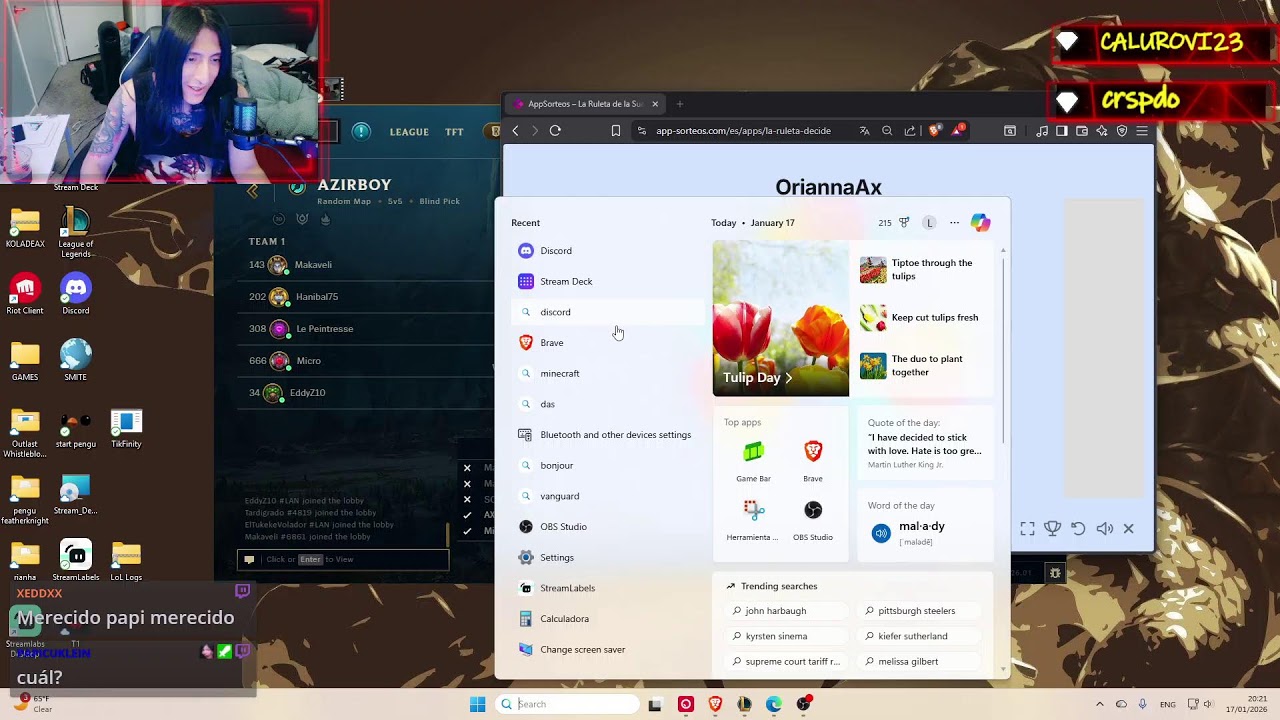The width and height of the screenshot is (1280, 720).
Task: Open Calculadora from the Recent list
Action: 607,619
